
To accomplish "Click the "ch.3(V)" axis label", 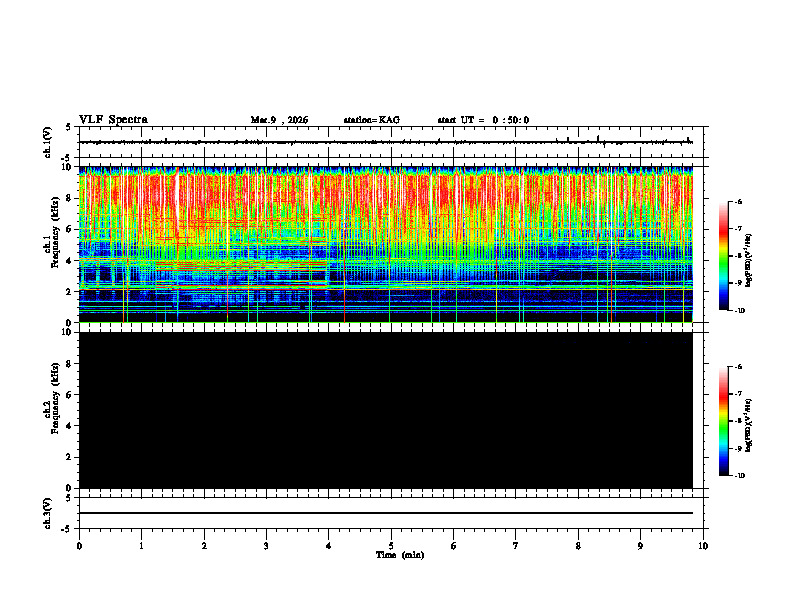I will click(48, 513).
